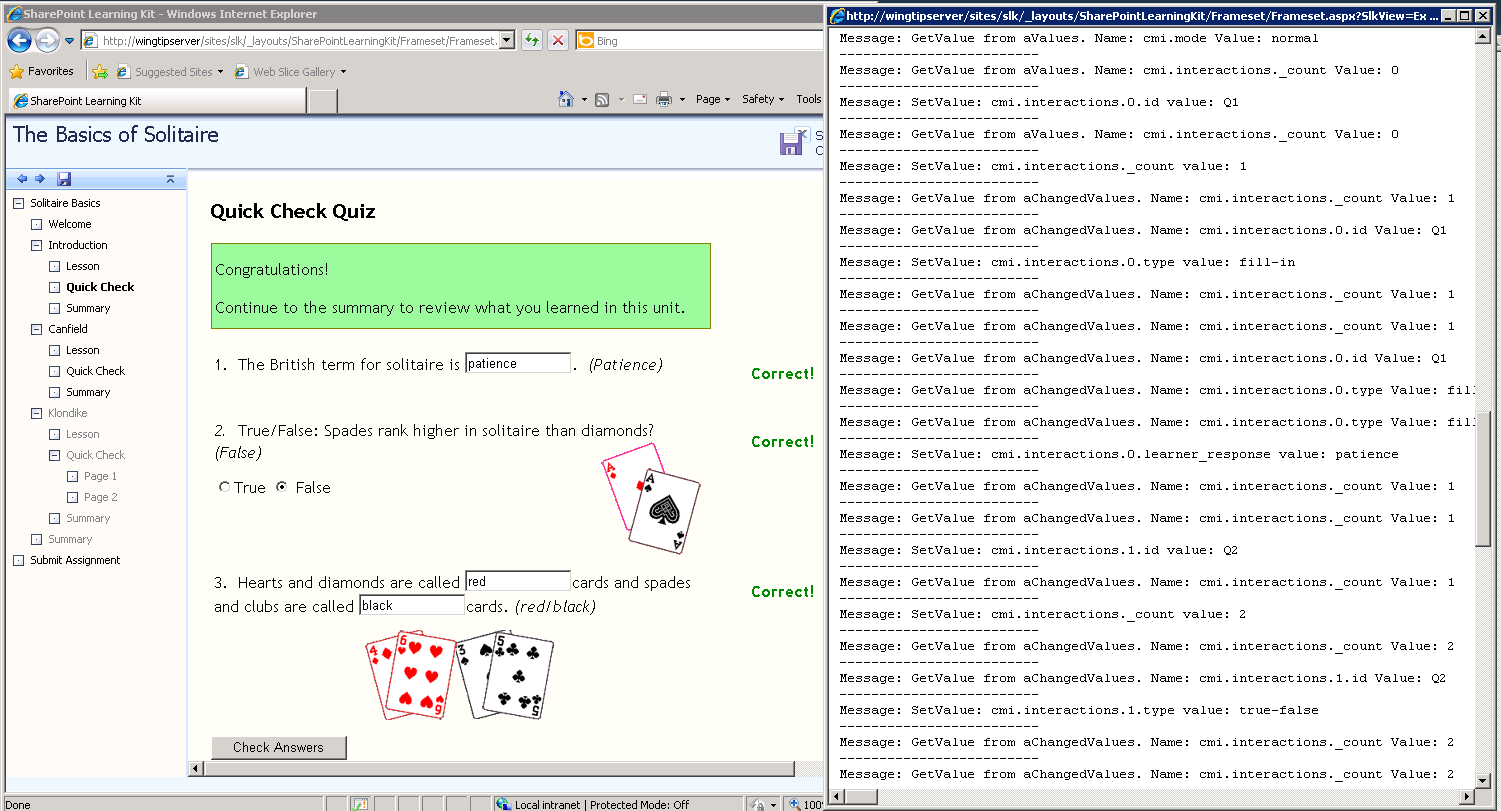
Task: Click the log line 'cmi.interactions.1.type value: true-false'
Action: tap(1079, 710)
